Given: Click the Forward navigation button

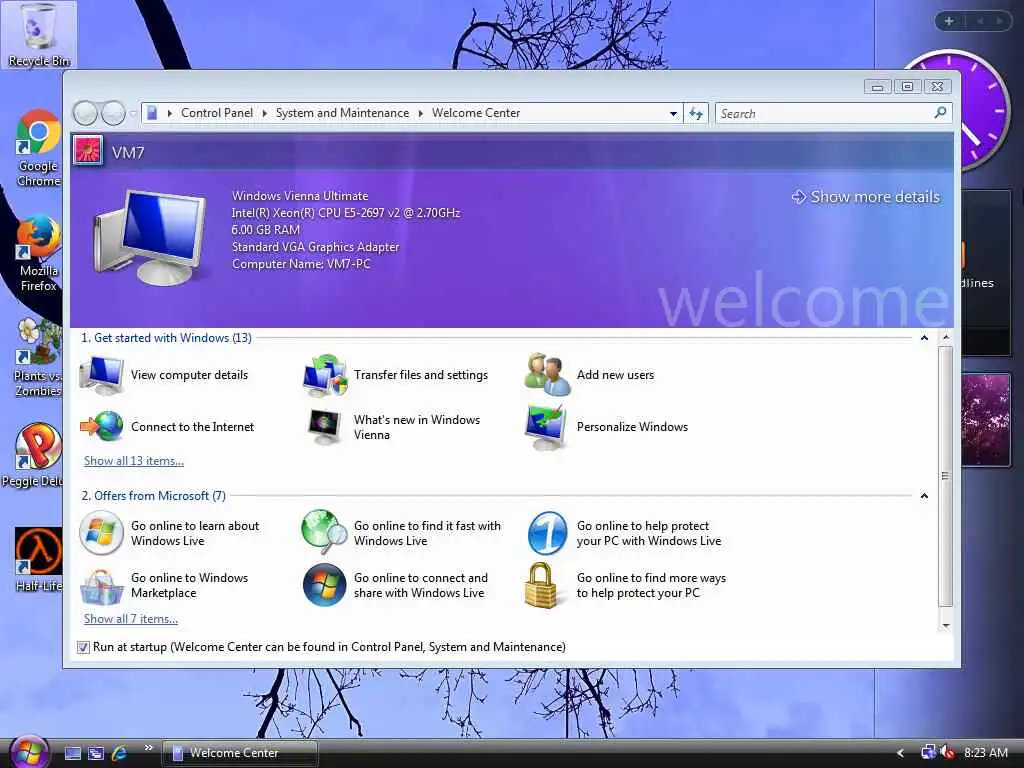Looking at the screenshot, I should (113, 114).
